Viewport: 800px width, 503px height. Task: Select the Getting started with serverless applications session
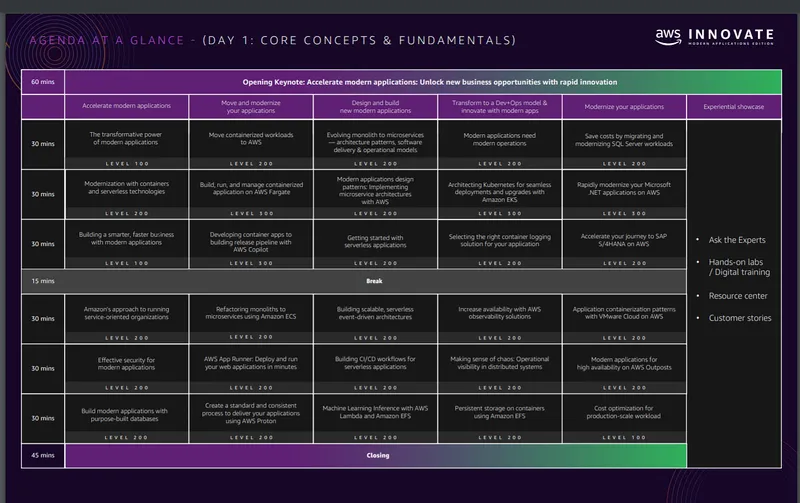click(x=376, y=244)
